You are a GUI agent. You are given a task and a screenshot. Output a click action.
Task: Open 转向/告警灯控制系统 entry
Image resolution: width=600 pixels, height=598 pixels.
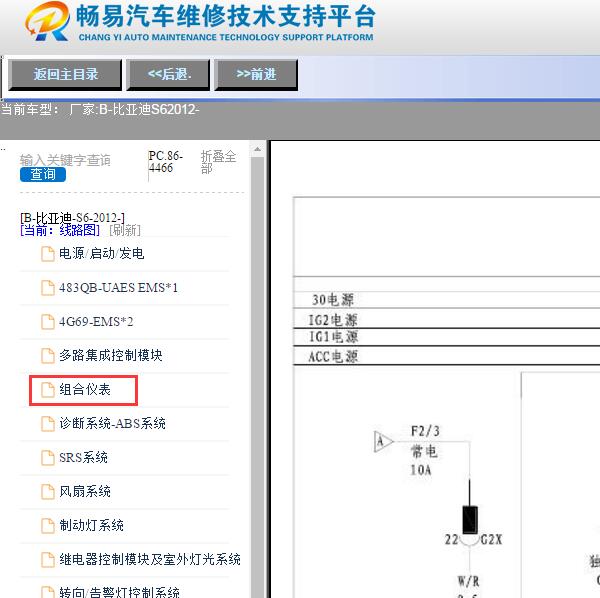point(119,592)
